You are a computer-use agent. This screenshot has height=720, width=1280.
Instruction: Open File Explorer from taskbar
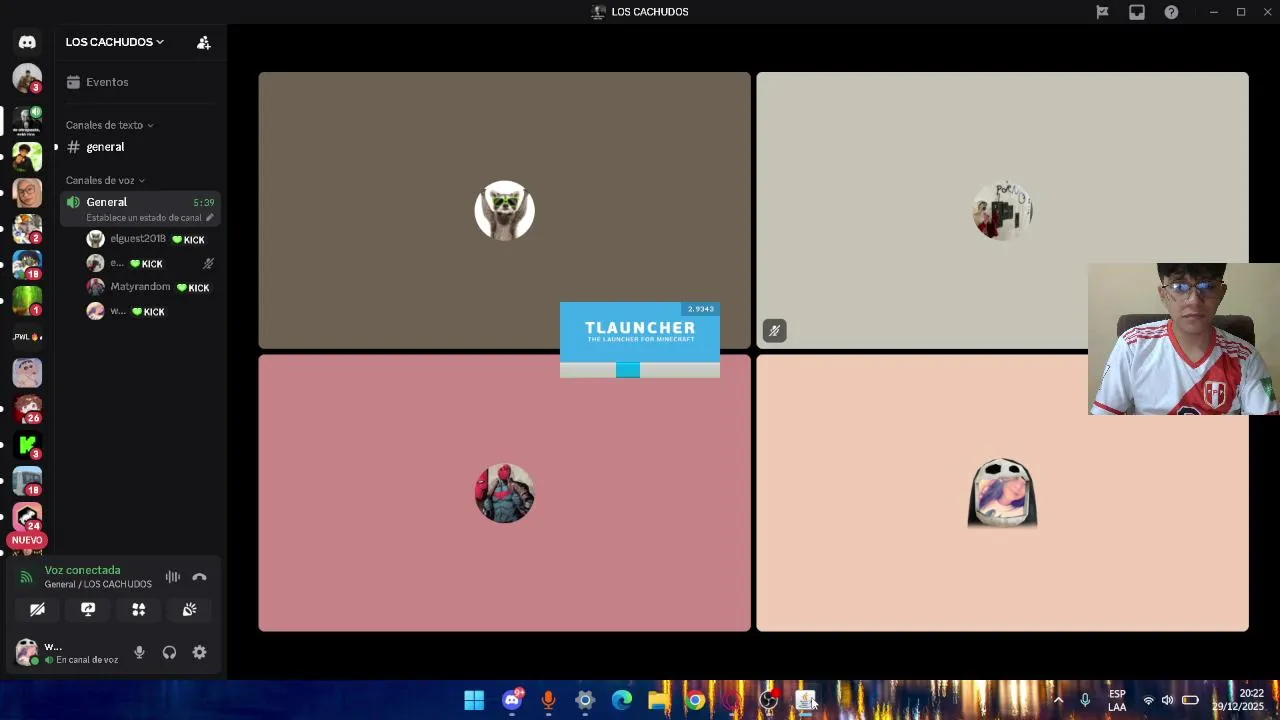pos(658,700)
